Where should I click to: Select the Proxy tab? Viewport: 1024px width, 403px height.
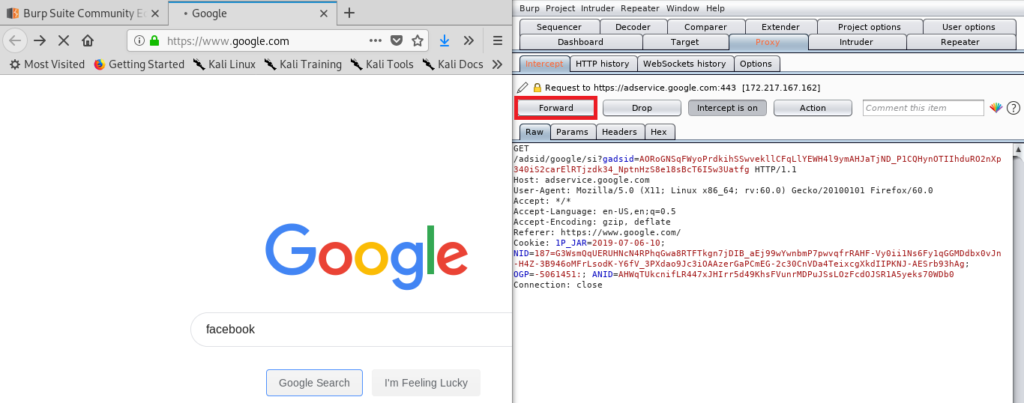point(767,42)
